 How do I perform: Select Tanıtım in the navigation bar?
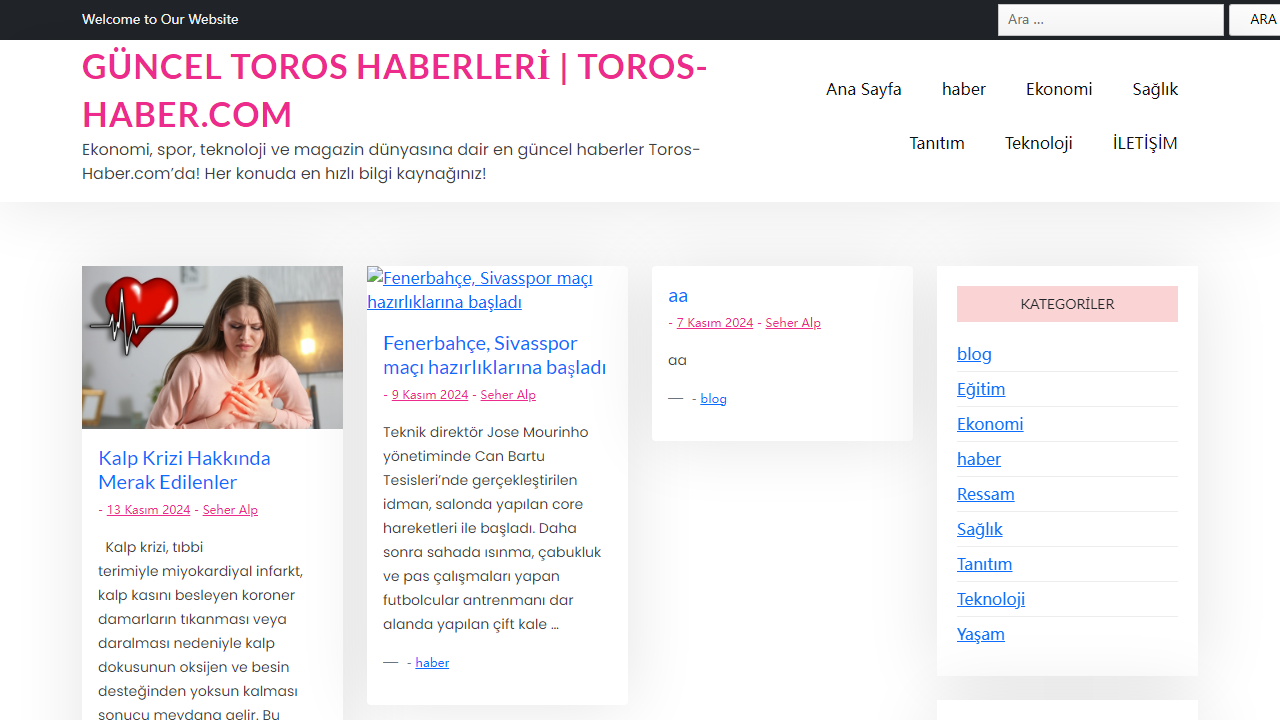(936, 143)
